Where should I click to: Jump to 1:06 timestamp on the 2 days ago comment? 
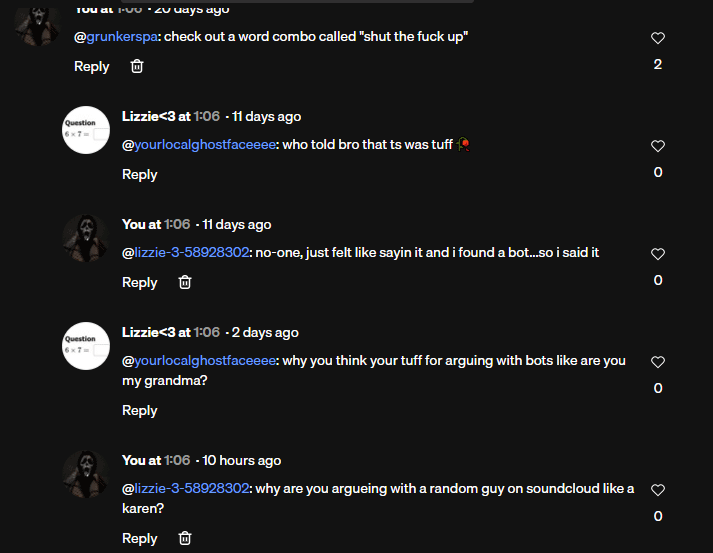(x=207, y=332)
